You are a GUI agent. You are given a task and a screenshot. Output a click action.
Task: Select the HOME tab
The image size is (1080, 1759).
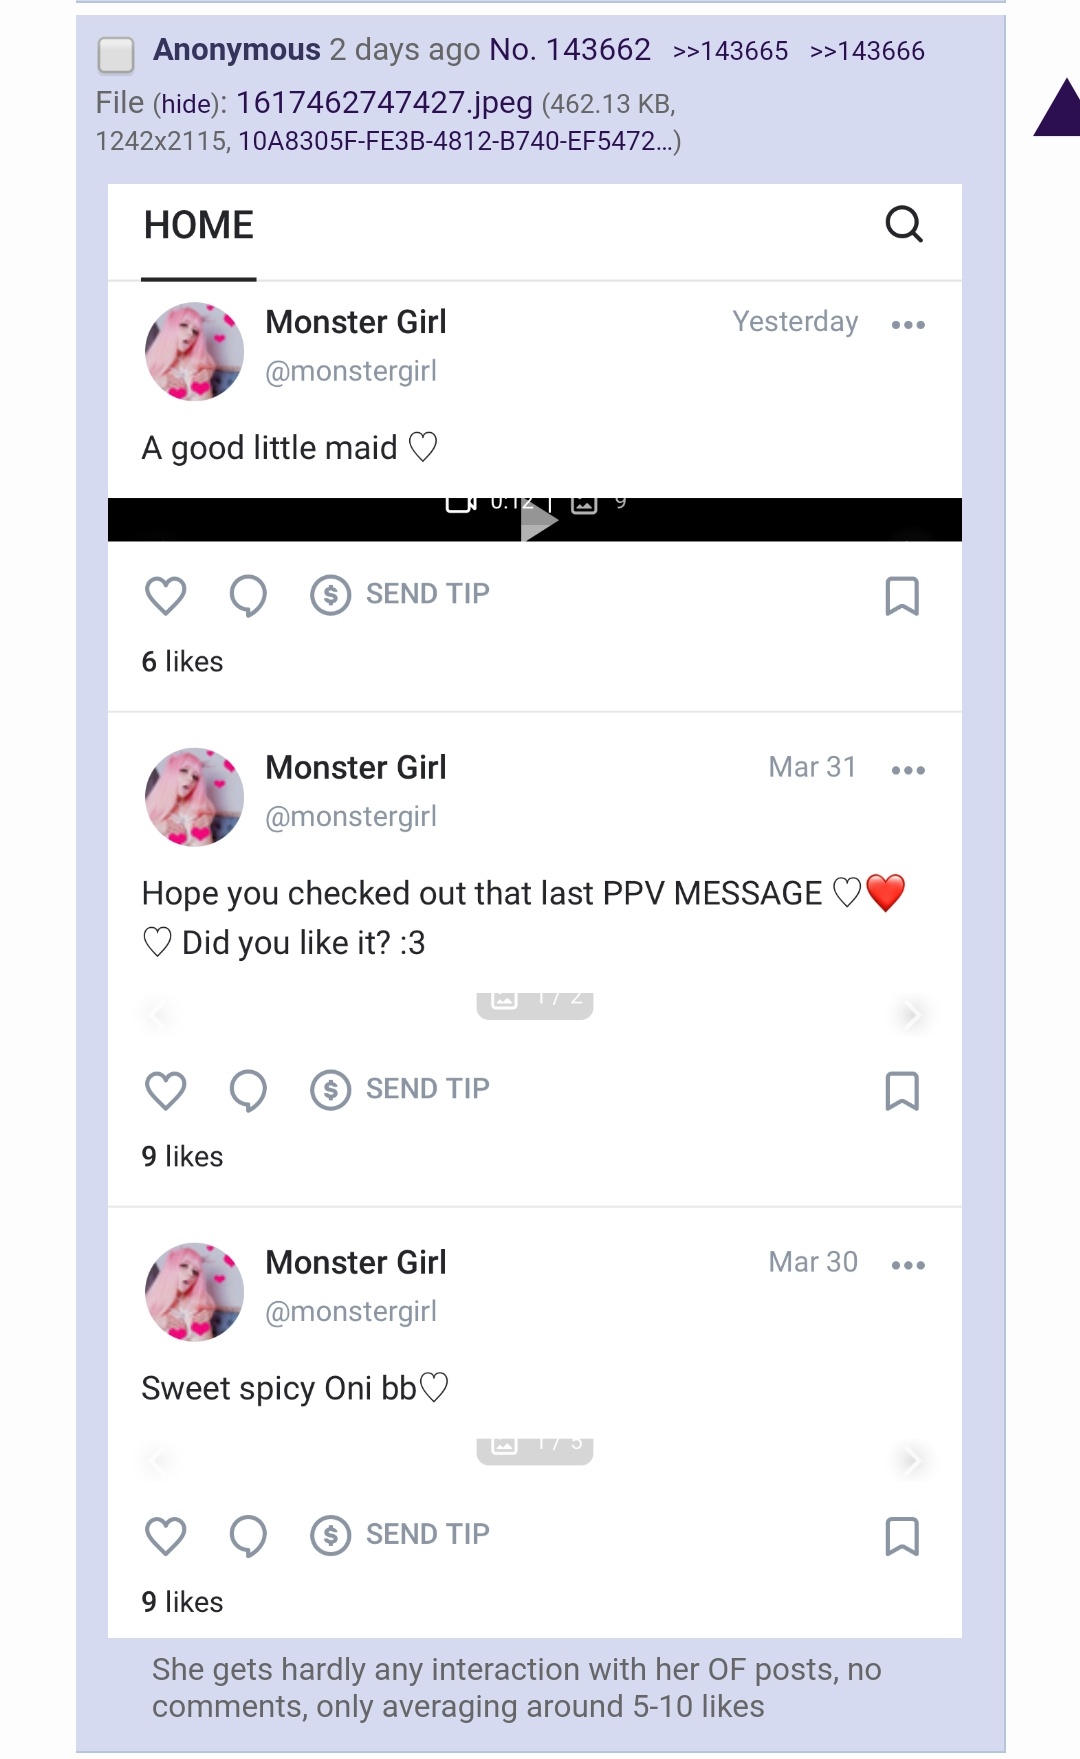click(x=199, y=226)
